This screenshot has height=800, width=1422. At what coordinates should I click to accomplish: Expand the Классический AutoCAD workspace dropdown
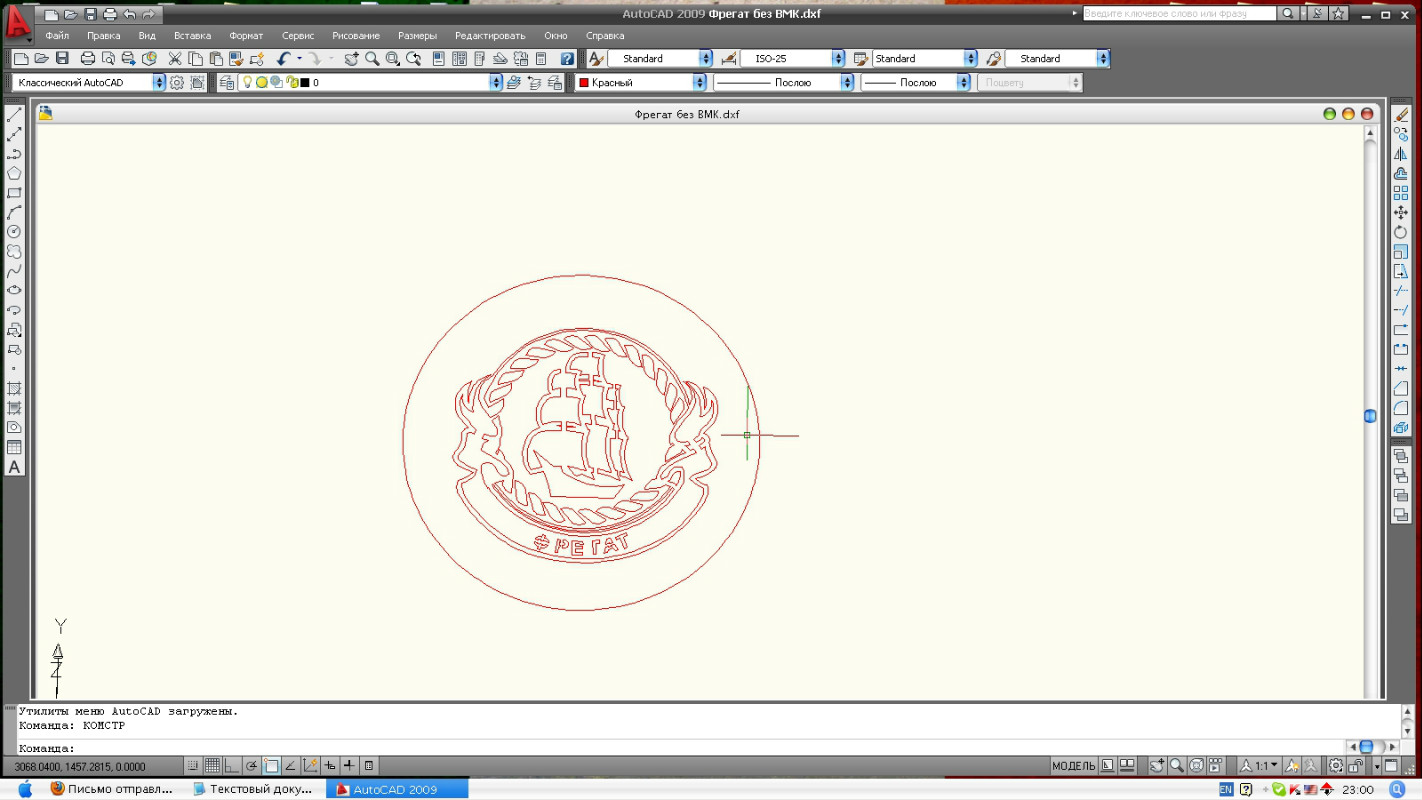[x=159, y=83]
